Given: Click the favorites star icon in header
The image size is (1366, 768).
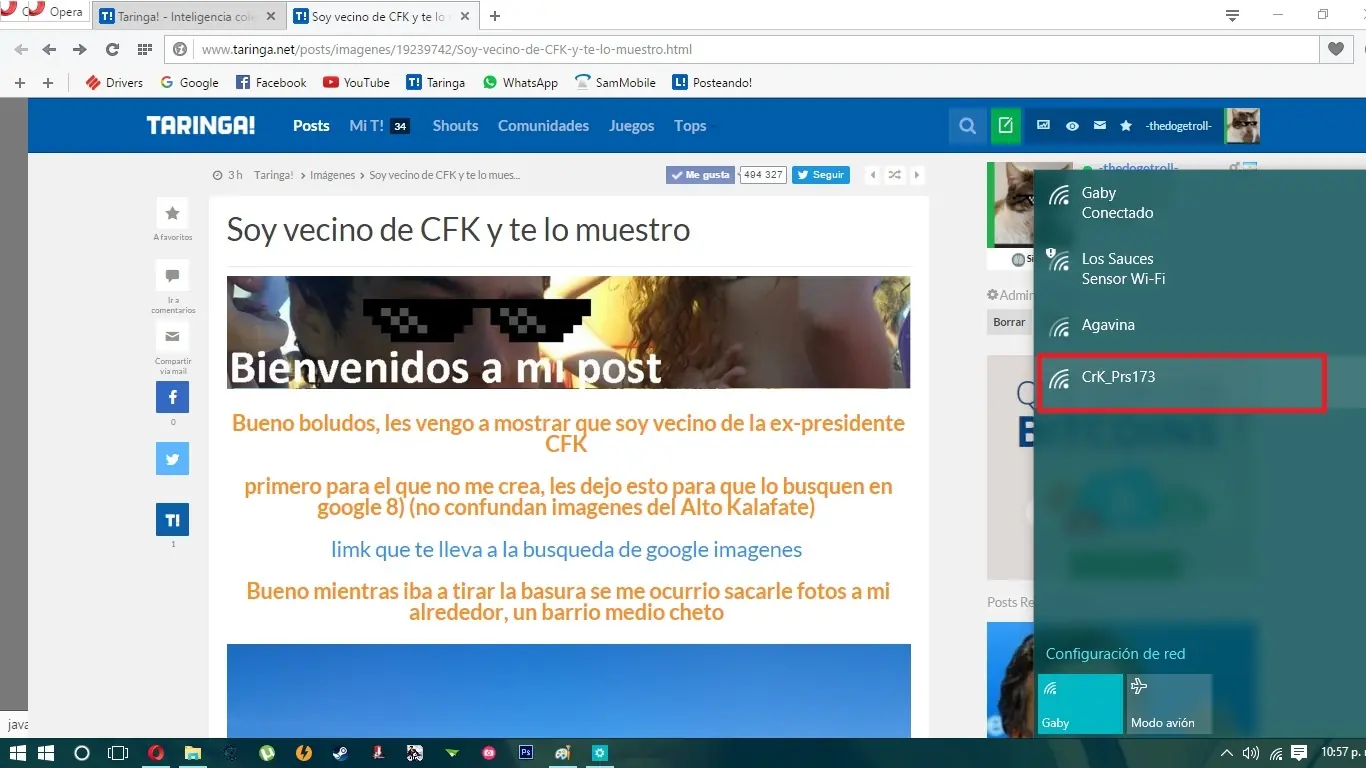Looking at the screenshot, I should point(1126,126).
